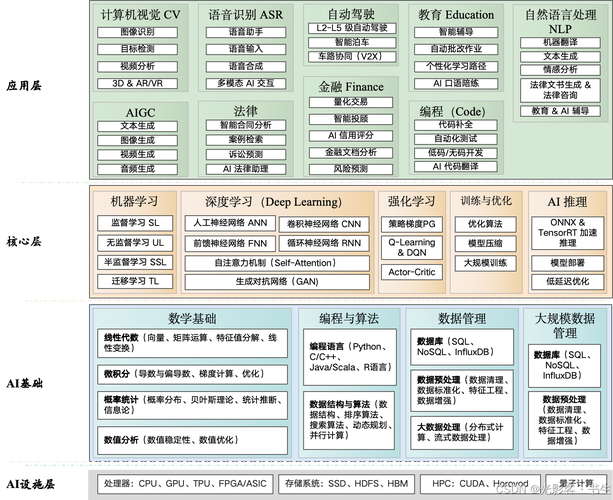Screen dimensions: 613x500
Task: Select the ONNX & TensorRT 加速推理 box
Action: pyautogui.click(x=567, y=233)
